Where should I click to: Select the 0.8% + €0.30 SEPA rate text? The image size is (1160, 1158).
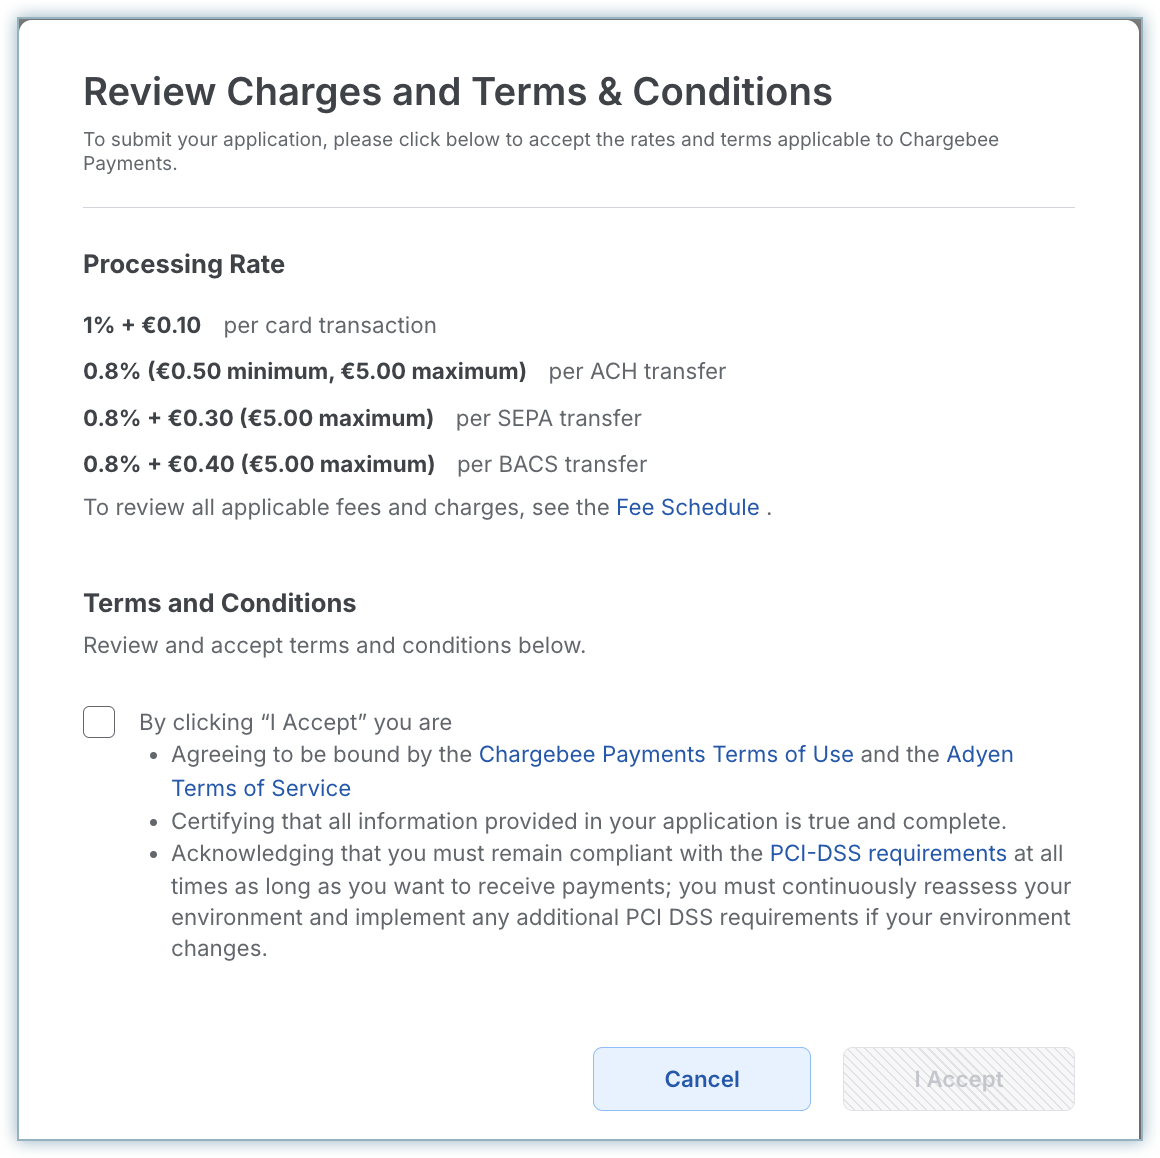click(x=258, y=418)
